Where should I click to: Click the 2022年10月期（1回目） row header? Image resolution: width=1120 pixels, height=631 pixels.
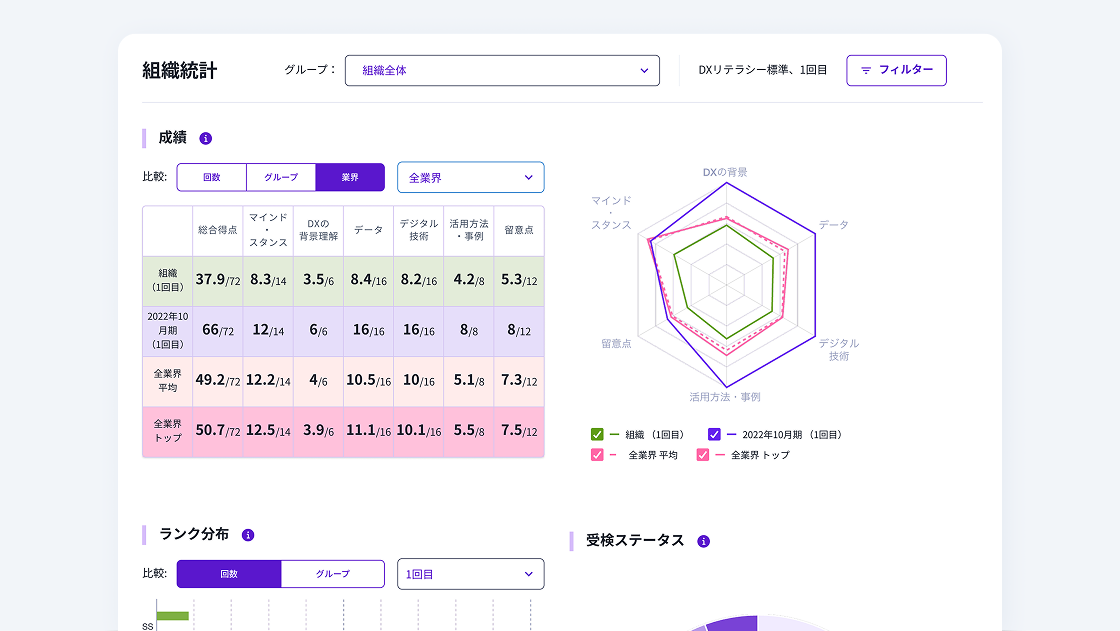pos(168,331)
